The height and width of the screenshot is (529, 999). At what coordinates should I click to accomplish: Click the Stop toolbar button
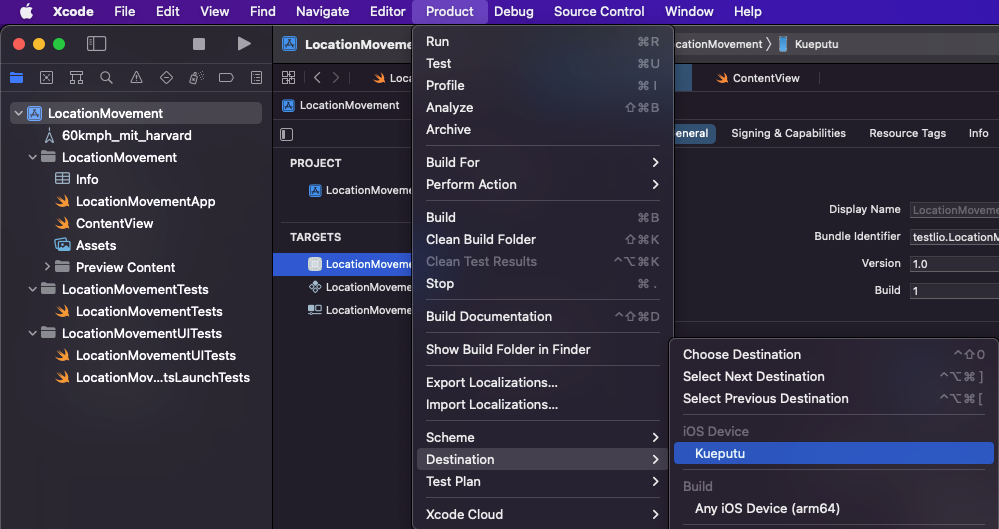(199, 43)
